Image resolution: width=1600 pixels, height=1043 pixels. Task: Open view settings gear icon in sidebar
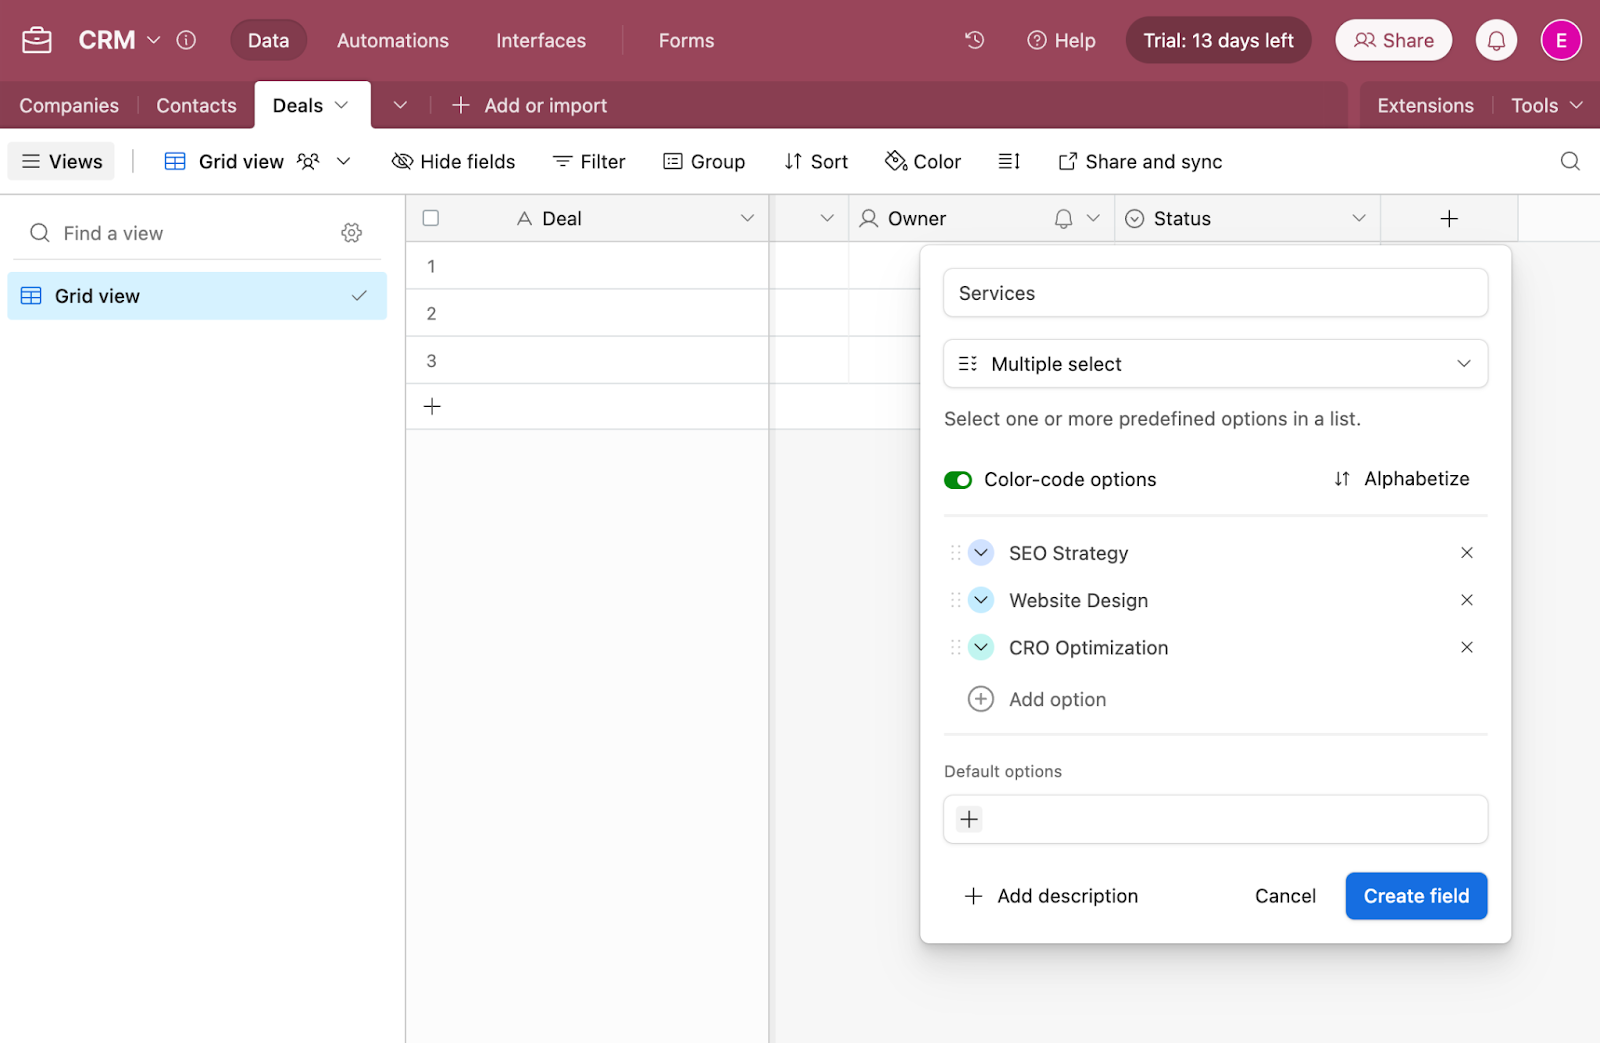coord(351,233)
